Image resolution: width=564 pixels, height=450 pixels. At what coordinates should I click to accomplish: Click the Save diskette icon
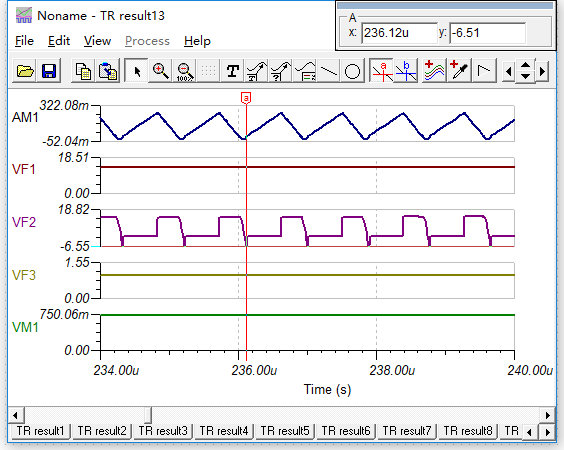click(x=49, y=71)
